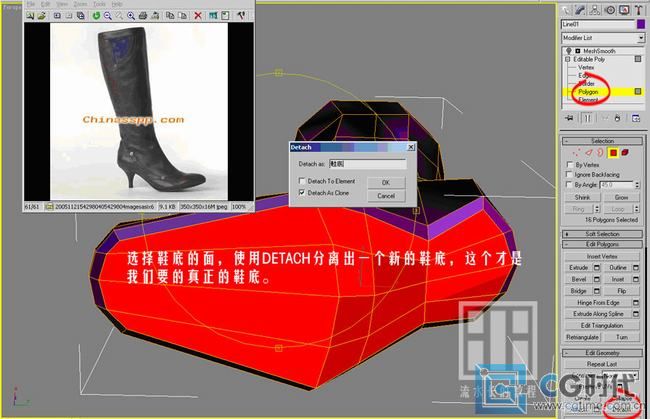Click the Pin Stack icon
Screen dimensions: 650x419
[x=569, y=119]
